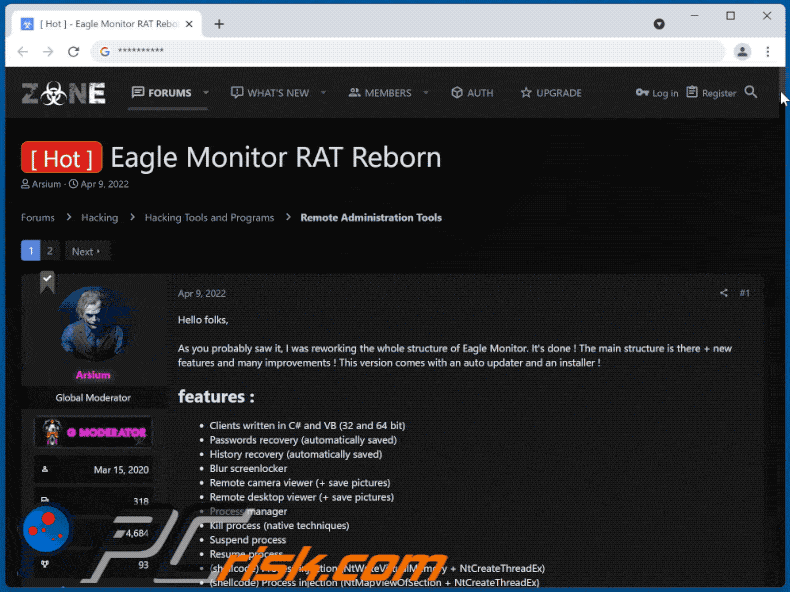This screenshot has height=592, width=790.
Task: Expand the Members dropdown arrow
Action: pos(426,93)
